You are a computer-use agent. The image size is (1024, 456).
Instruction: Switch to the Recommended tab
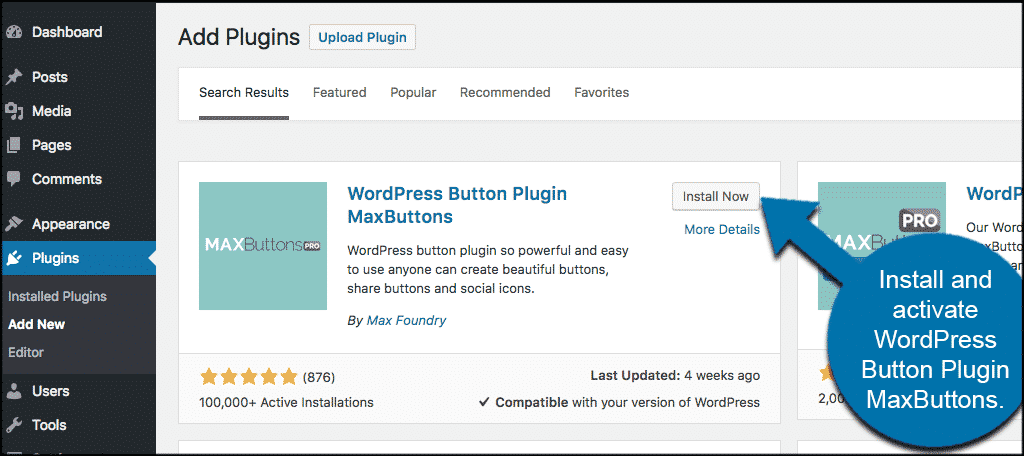505,93
